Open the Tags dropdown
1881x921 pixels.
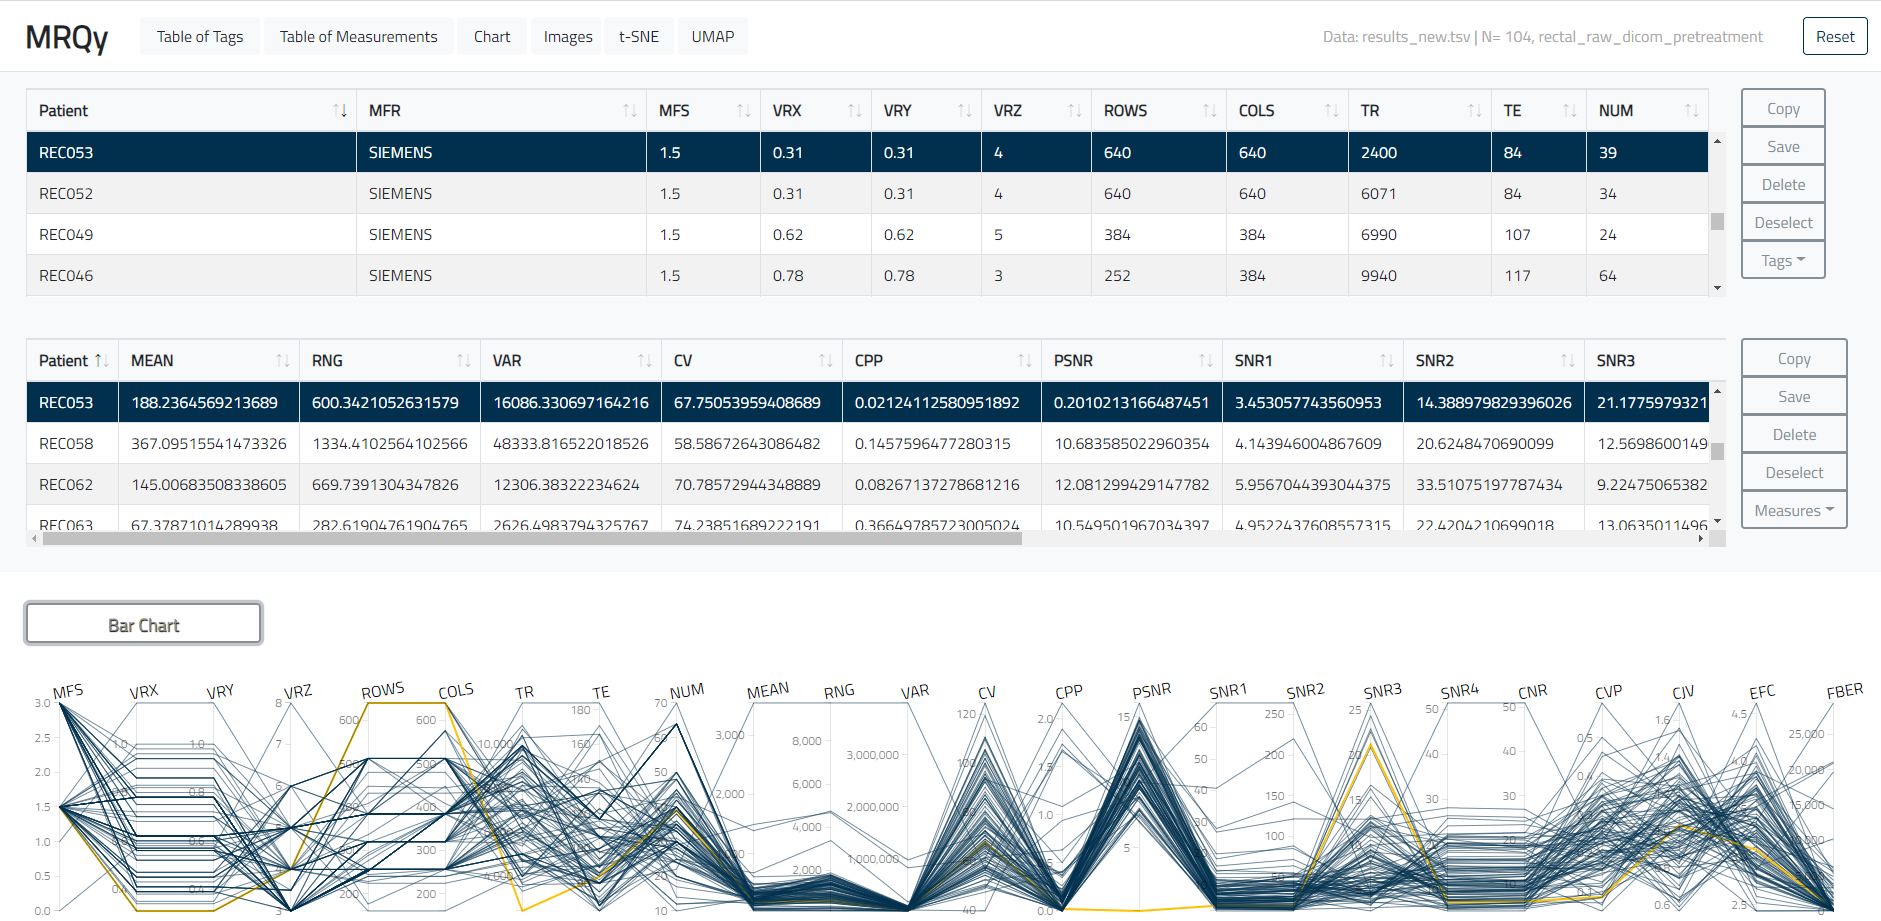[1783, 260]
